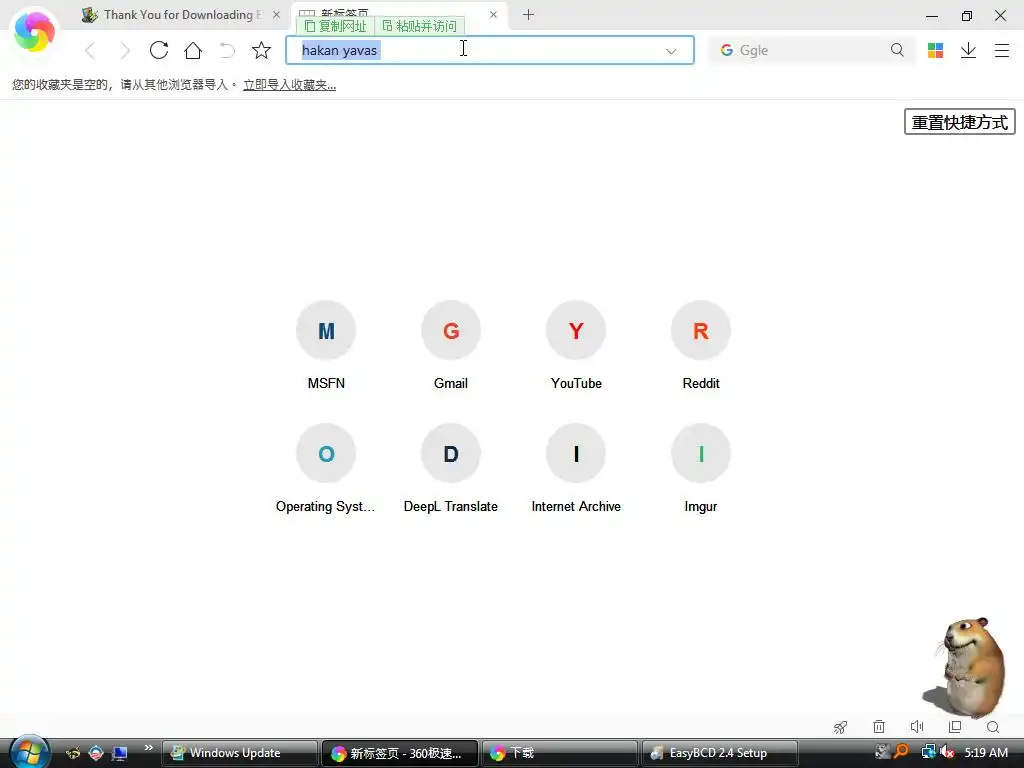Click the 5:19 AM system clock
The image size is (1024, 768).
click(x=986, y=753)
